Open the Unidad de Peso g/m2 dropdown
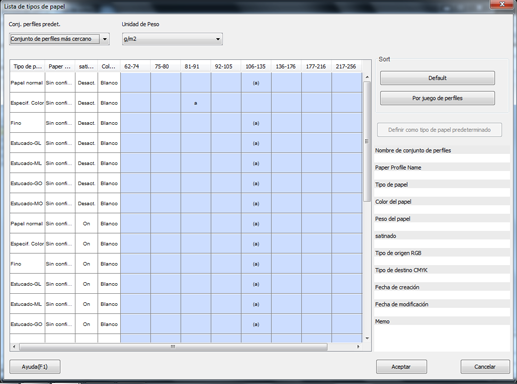 [172, 39]
